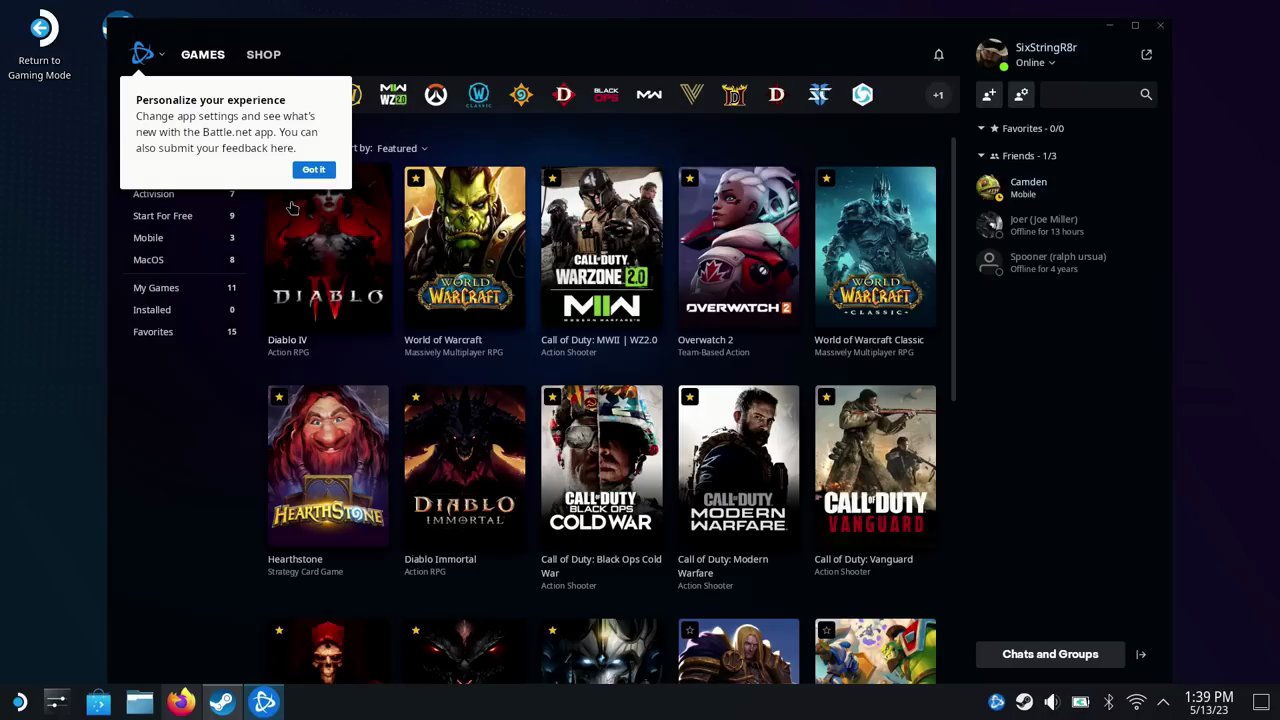The width and height of the screenshot is (1280, 720).
Task: Filter by Start For Free category
Action: (184, 216)
